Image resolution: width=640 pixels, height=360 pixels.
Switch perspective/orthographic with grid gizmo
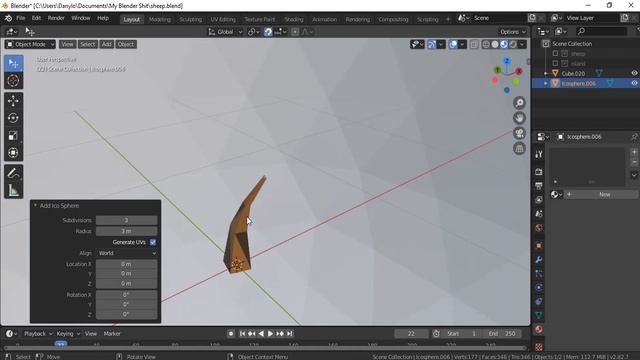[x=519, y=148]
